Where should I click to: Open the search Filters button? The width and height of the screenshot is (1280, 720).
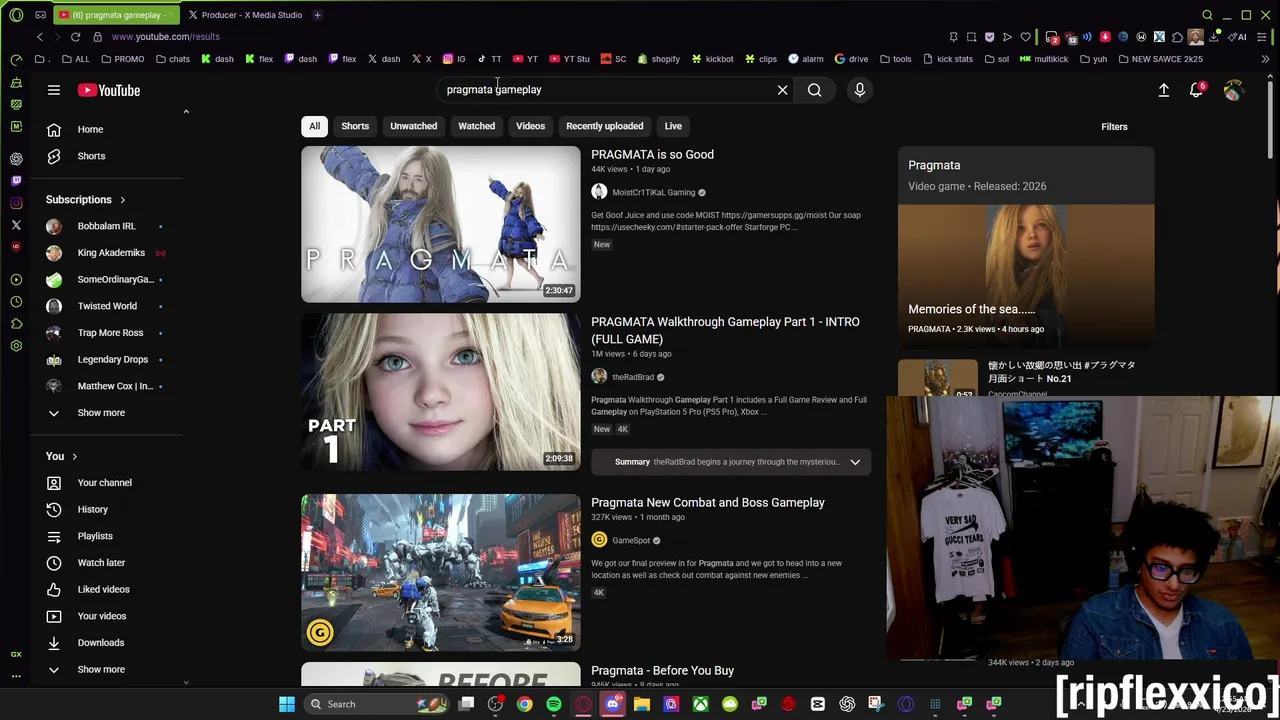coord(1114,127)
